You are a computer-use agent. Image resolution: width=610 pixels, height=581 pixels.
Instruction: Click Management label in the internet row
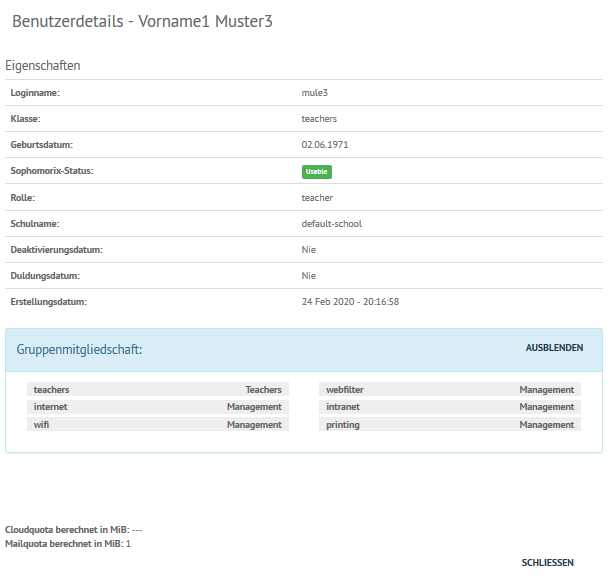pyautogui.click(x=254, y=407)
